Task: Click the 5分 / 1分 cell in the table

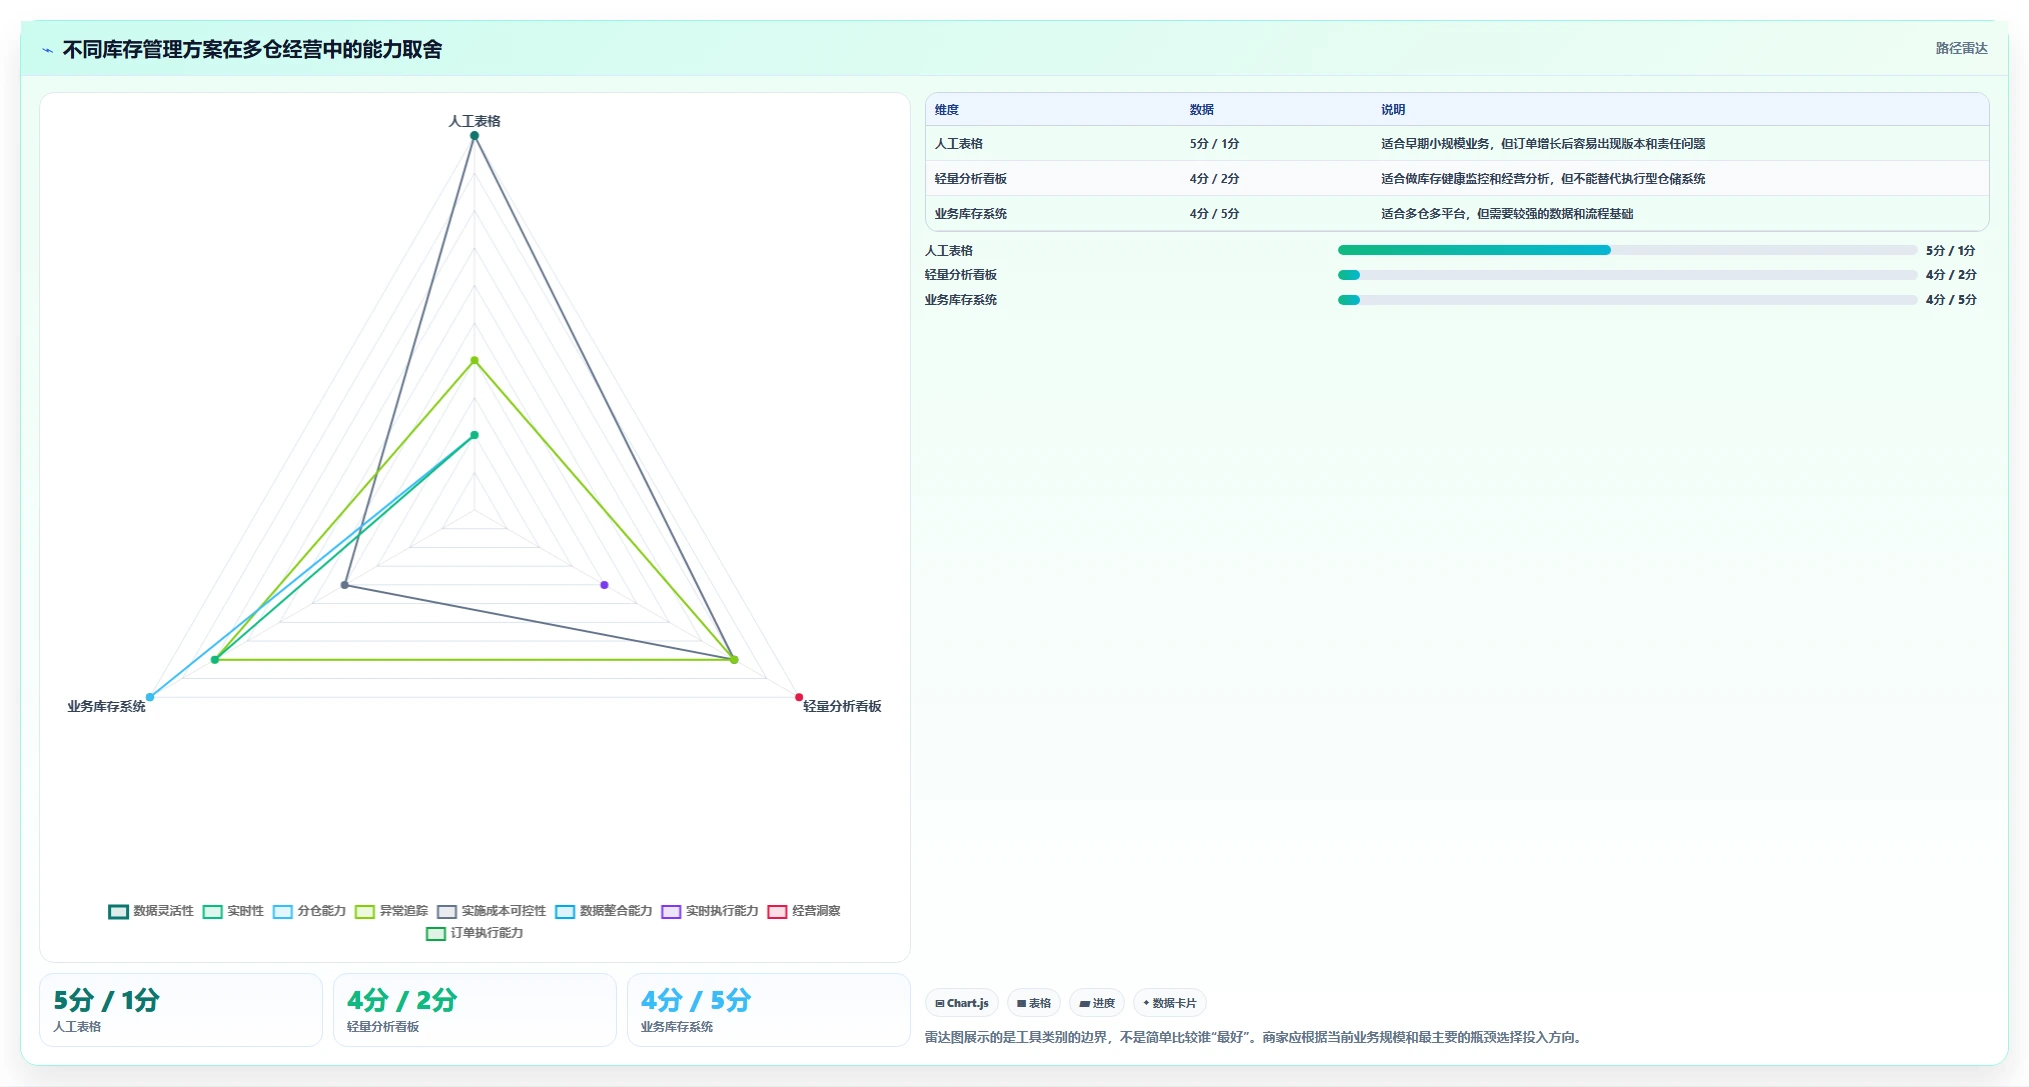Action: pos(1214,144)
